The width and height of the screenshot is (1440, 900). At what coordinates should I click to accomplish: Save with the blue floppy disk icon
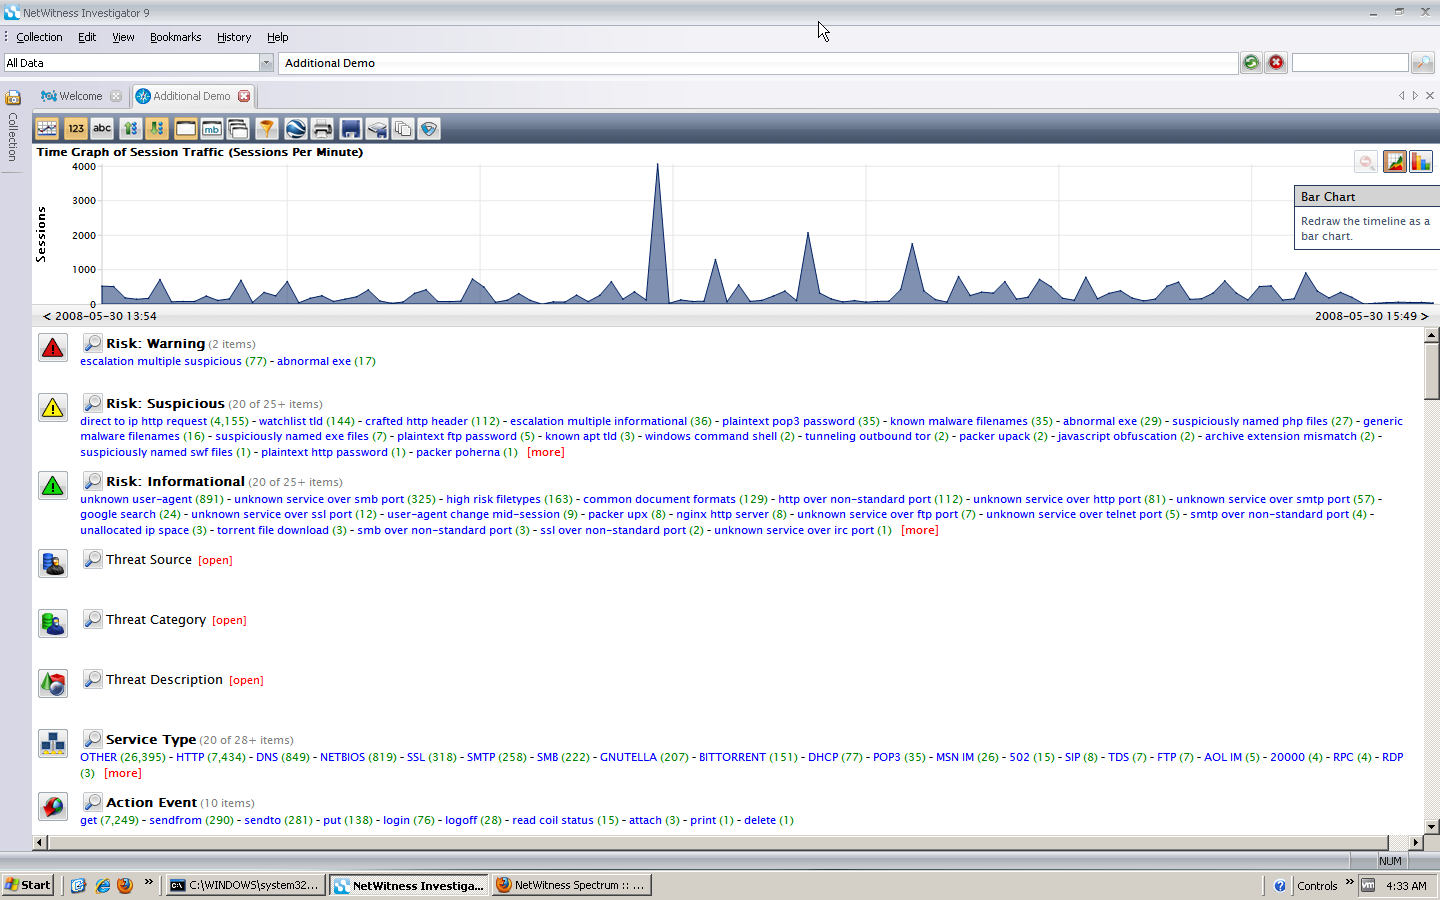350,128
